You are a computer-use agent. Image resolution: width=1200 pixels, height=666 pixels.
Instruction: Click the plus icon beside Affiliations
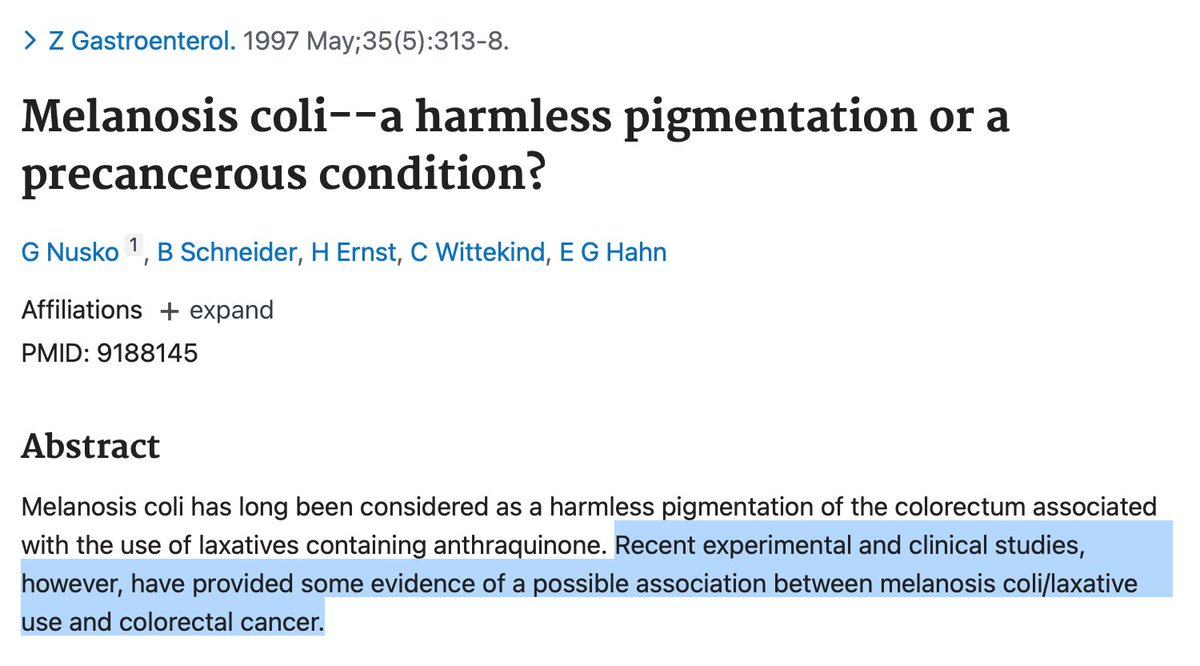click(169, 311)
